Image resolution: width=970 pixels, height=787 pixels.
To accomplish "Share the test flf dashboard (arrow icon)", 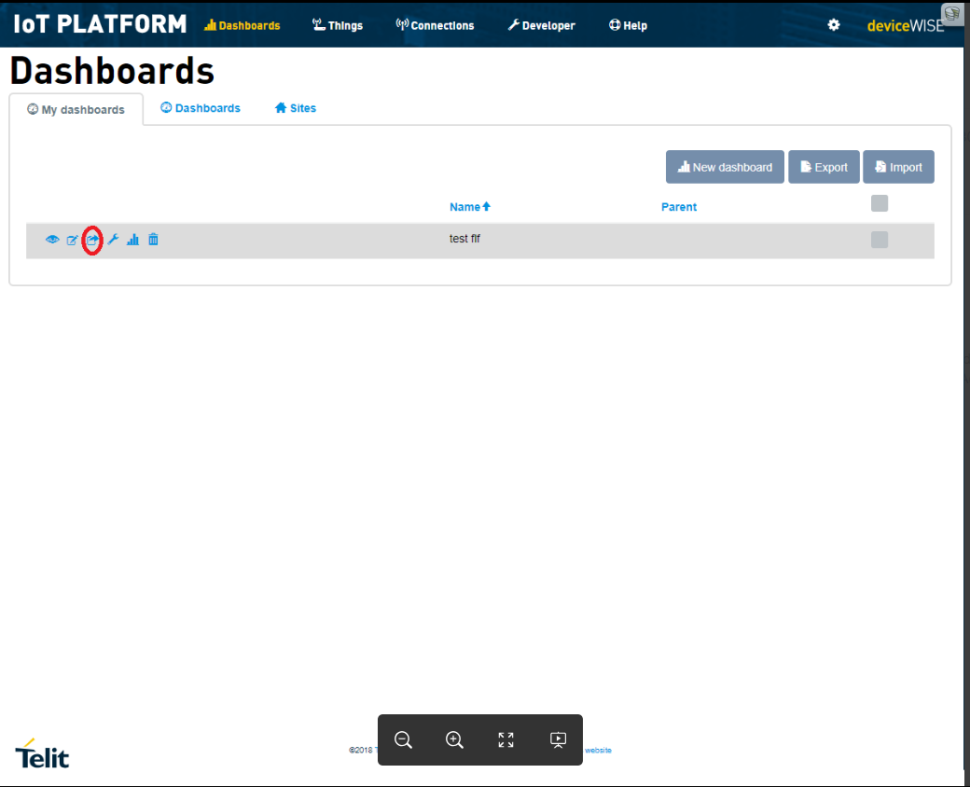I will click(92, 239).
